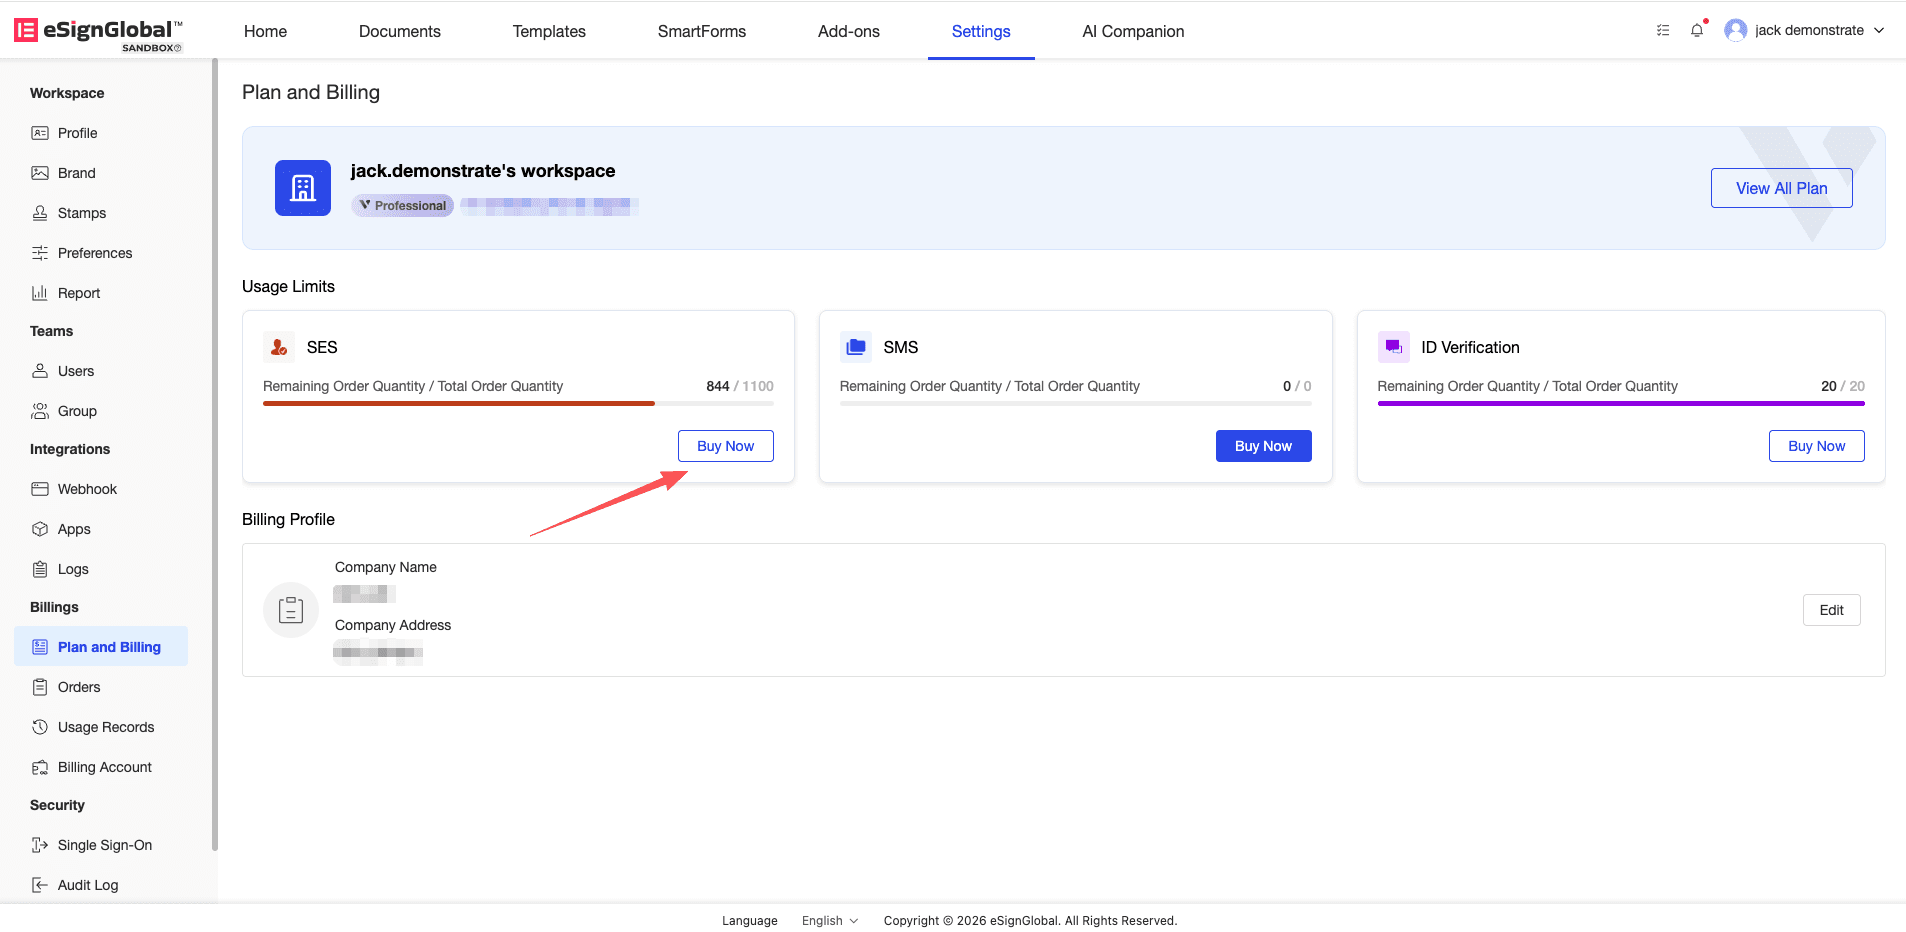Click the SMS folder icon
This screenshot has height=932, width=1906.
point(856,347)
